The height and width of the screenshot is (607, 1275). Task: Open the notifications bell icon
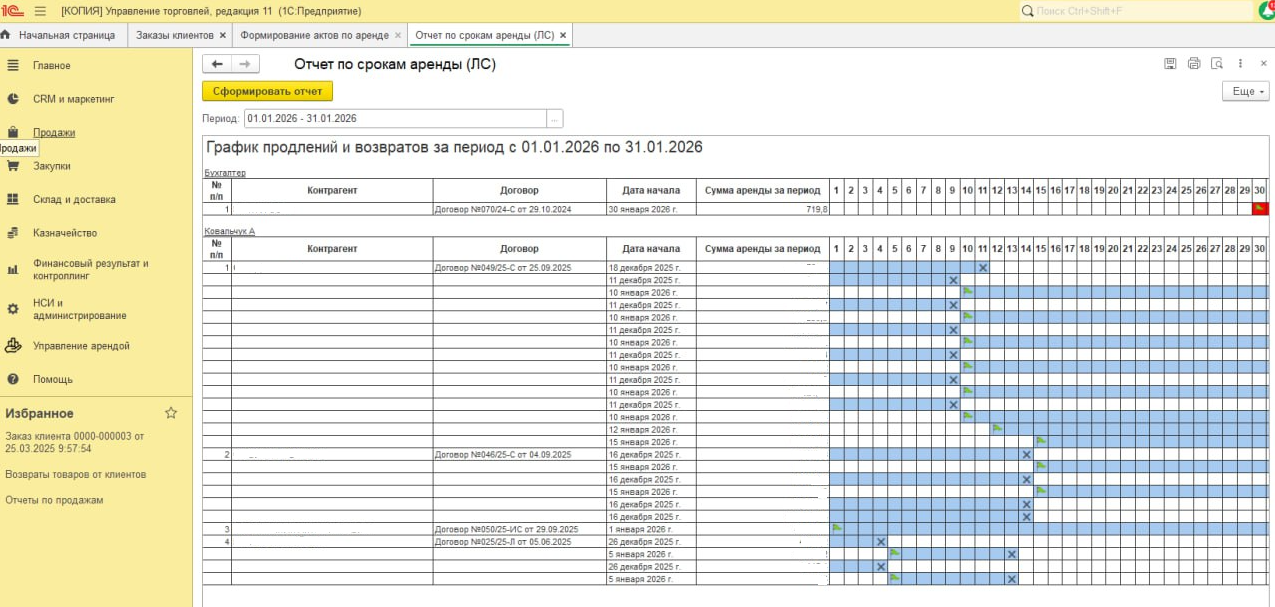pos(1266,10)
